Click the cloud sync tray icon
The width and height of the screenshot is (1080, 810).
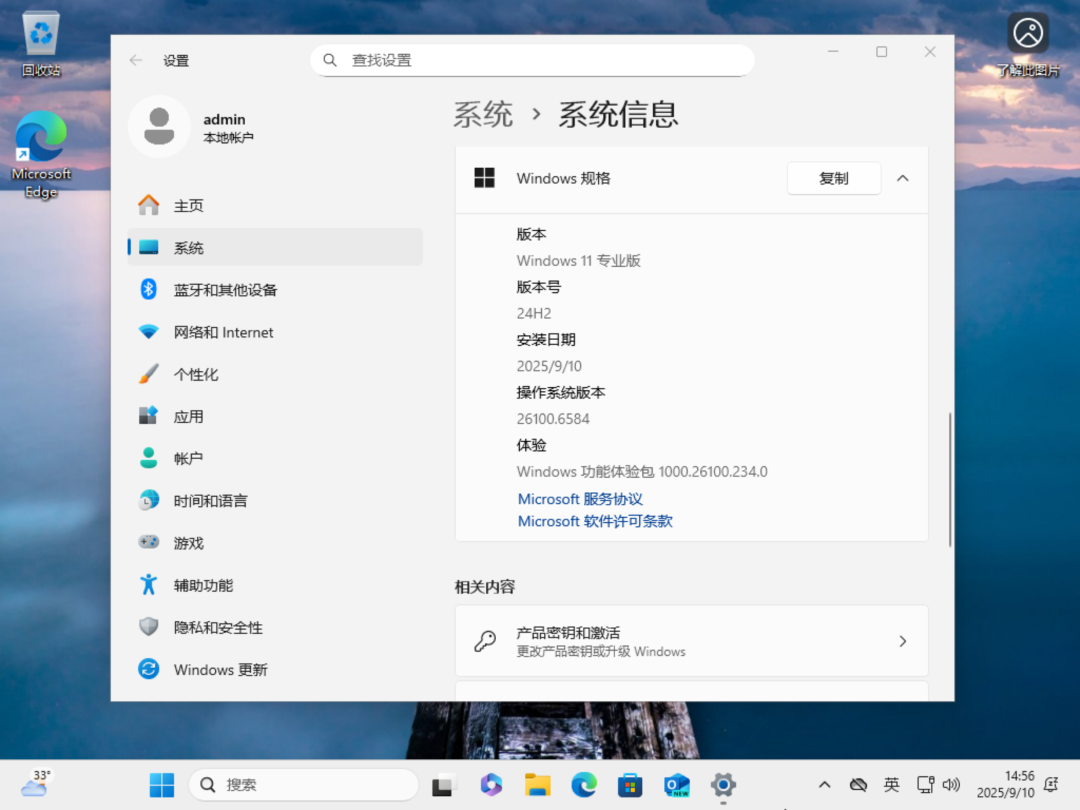coord(858,785)
